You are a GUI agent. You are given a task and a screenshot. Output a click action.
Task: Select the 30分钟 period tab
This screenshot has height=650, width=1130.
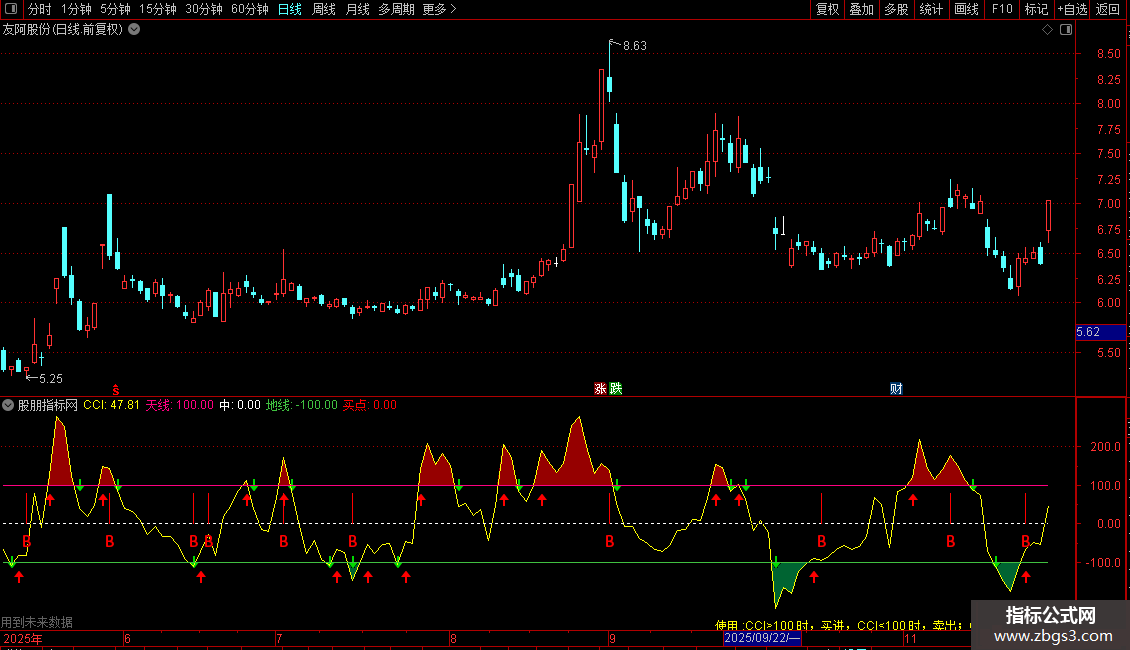(203, 9)
